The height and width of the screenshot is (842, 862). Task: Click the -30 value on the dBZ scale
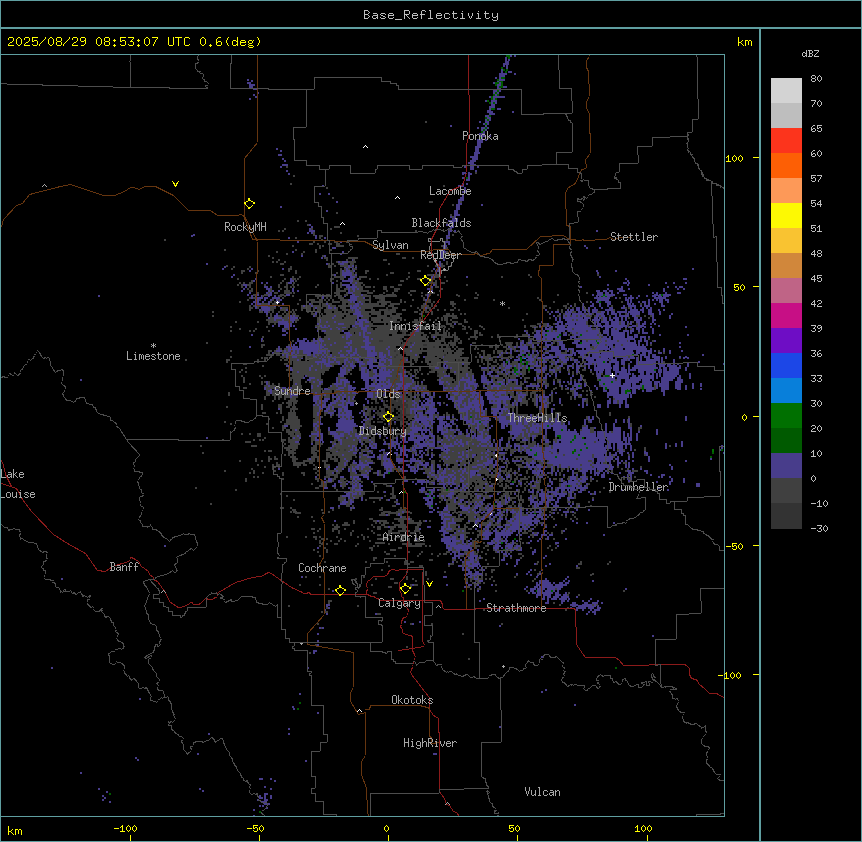(x=819, y=528)
